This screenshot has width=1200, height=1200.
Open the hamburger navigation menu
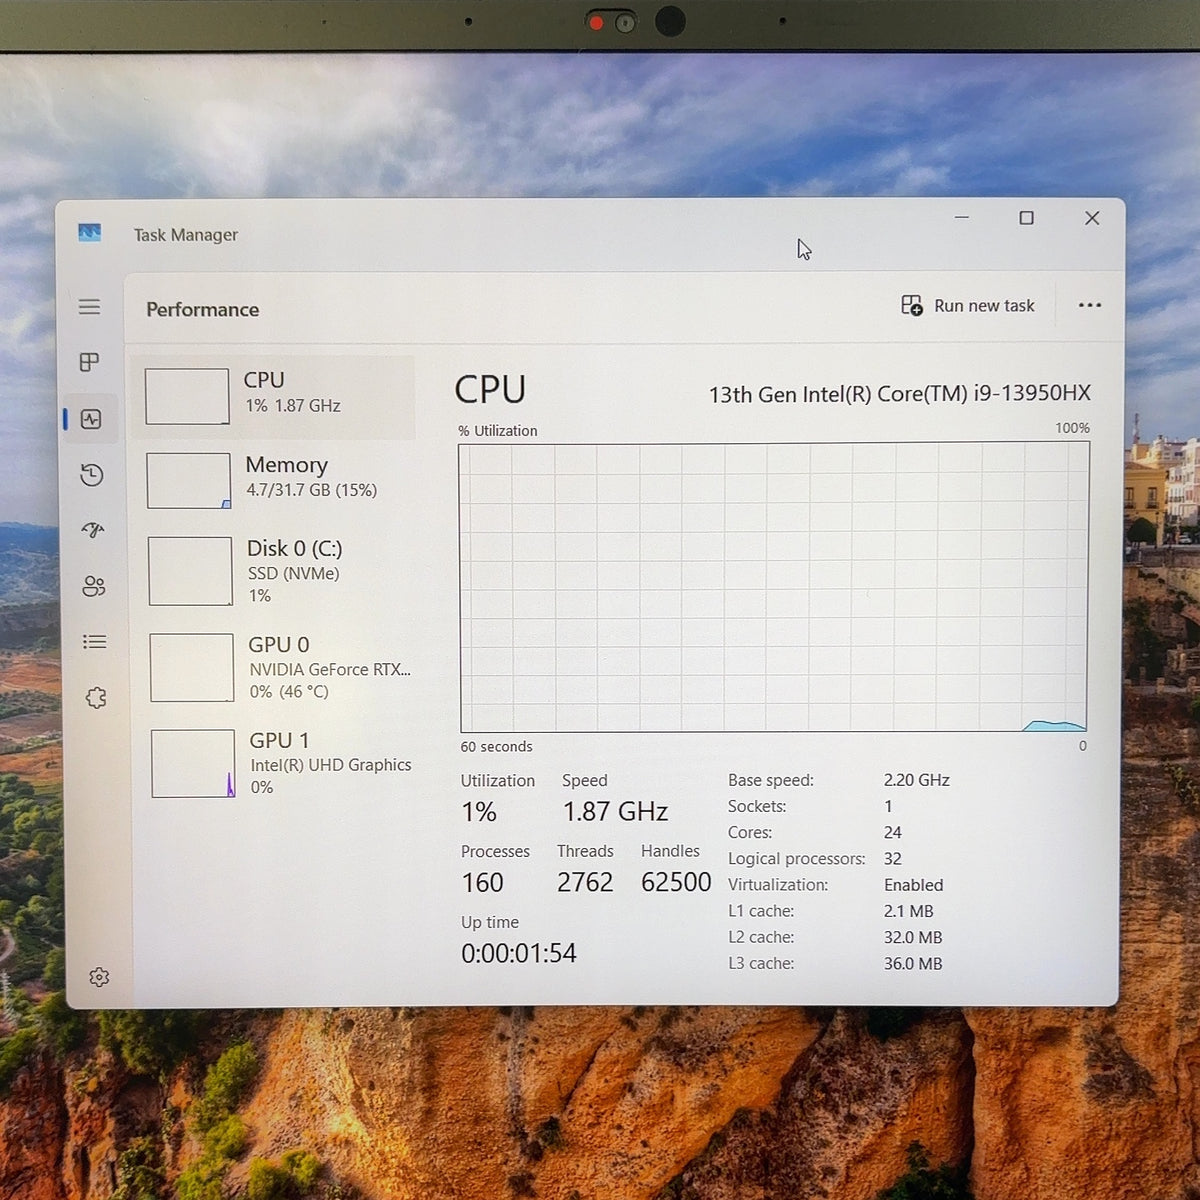click(89, 306)
